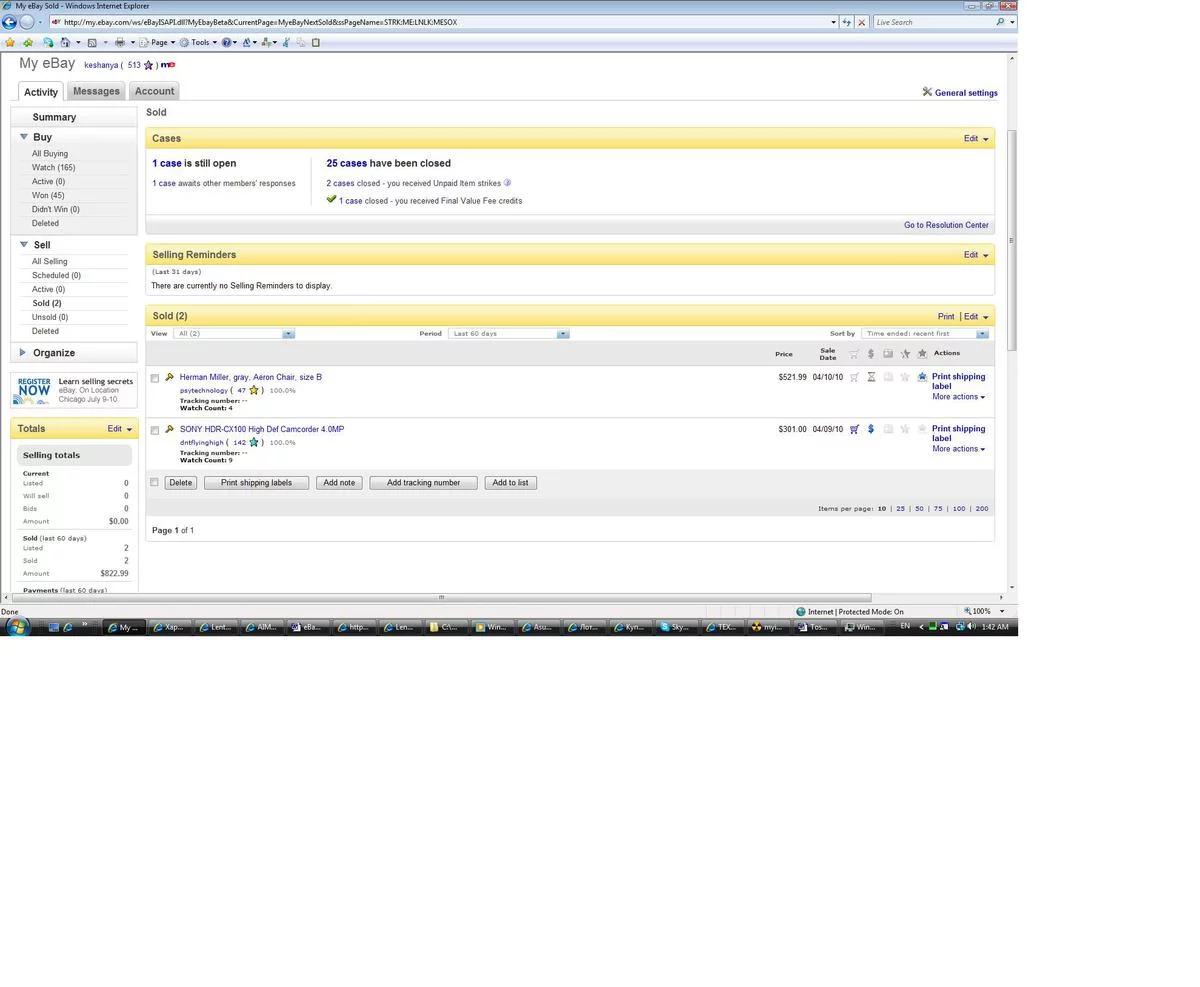Switch to the Messages tab
The image size is (1200, 987).
96,91
